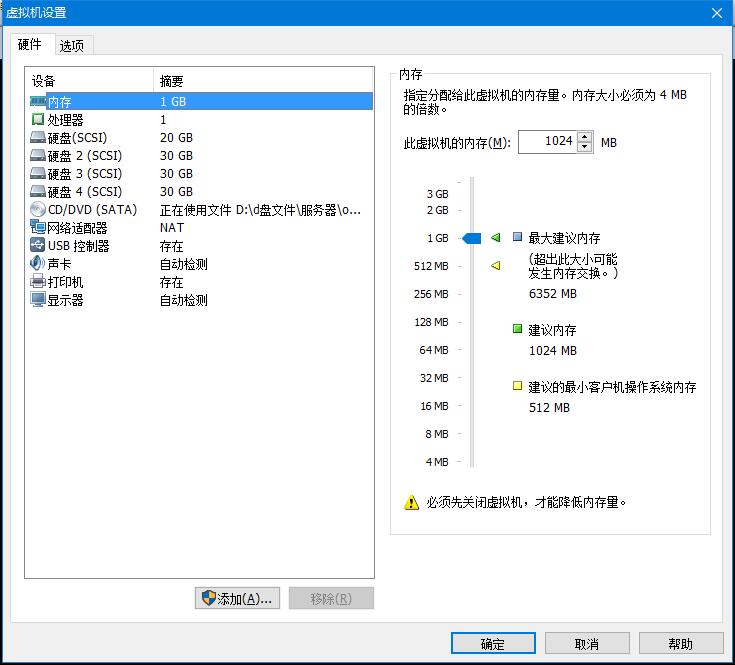The height and width of the screenshot is (665, 735).
Task: Decrease memory with the down spinner arrow
Action: [x=585, y=147]
